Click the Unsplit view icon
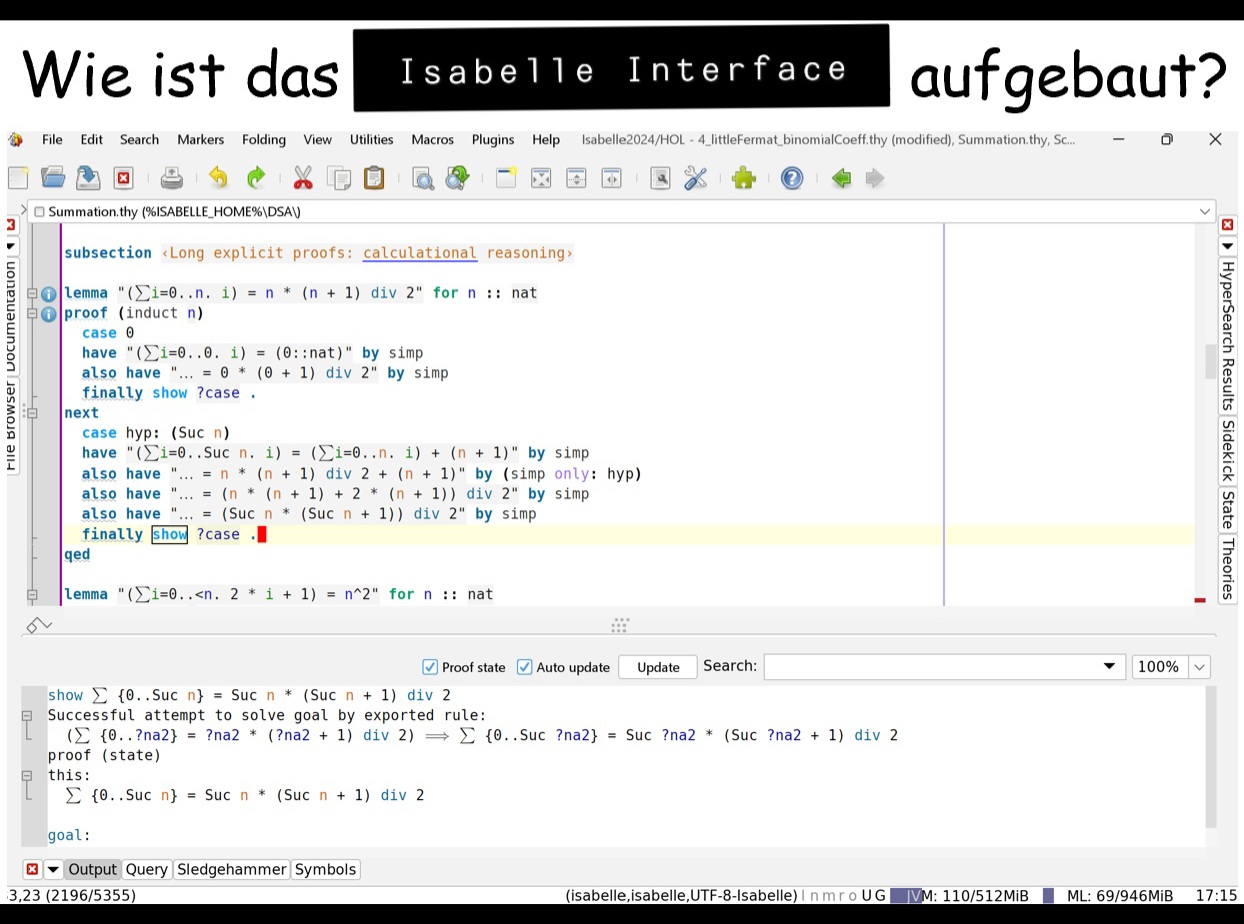Viewport: 1244px width, 924px height. 541,179
